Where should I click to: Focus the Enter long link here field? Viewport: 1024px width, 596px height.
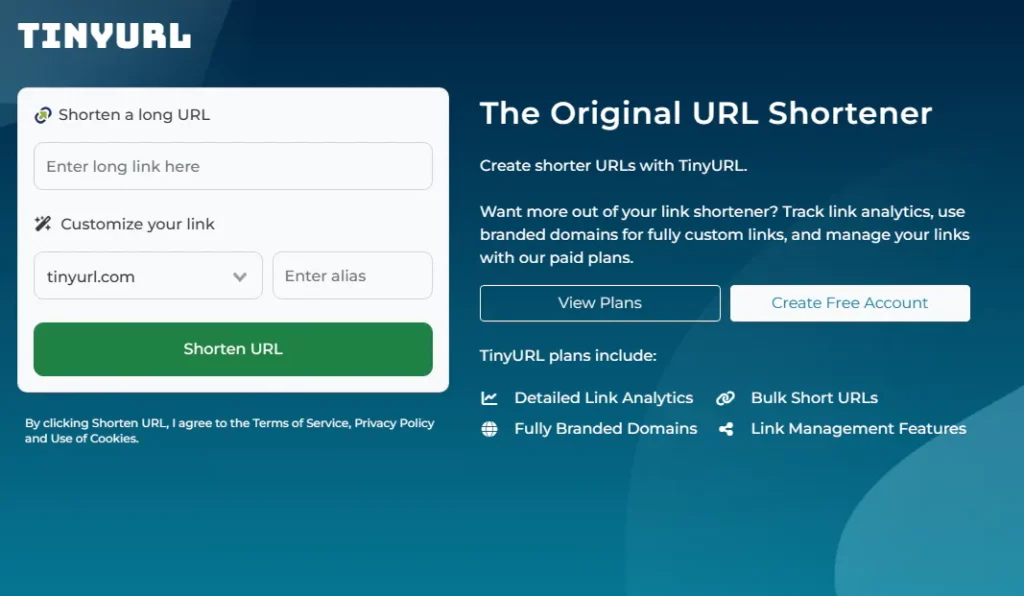click(x=232, y=166)
